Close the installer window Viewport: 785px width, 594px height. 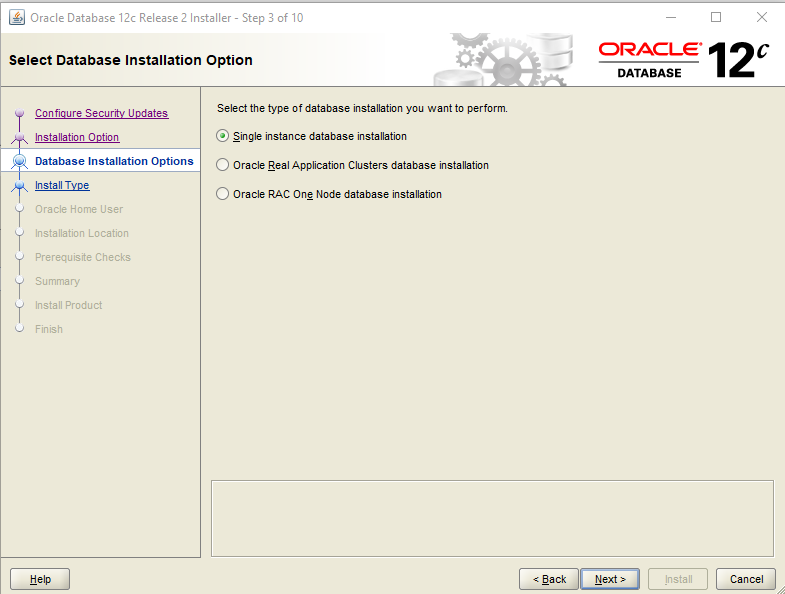pyautogui.click(x=761, y=18)
